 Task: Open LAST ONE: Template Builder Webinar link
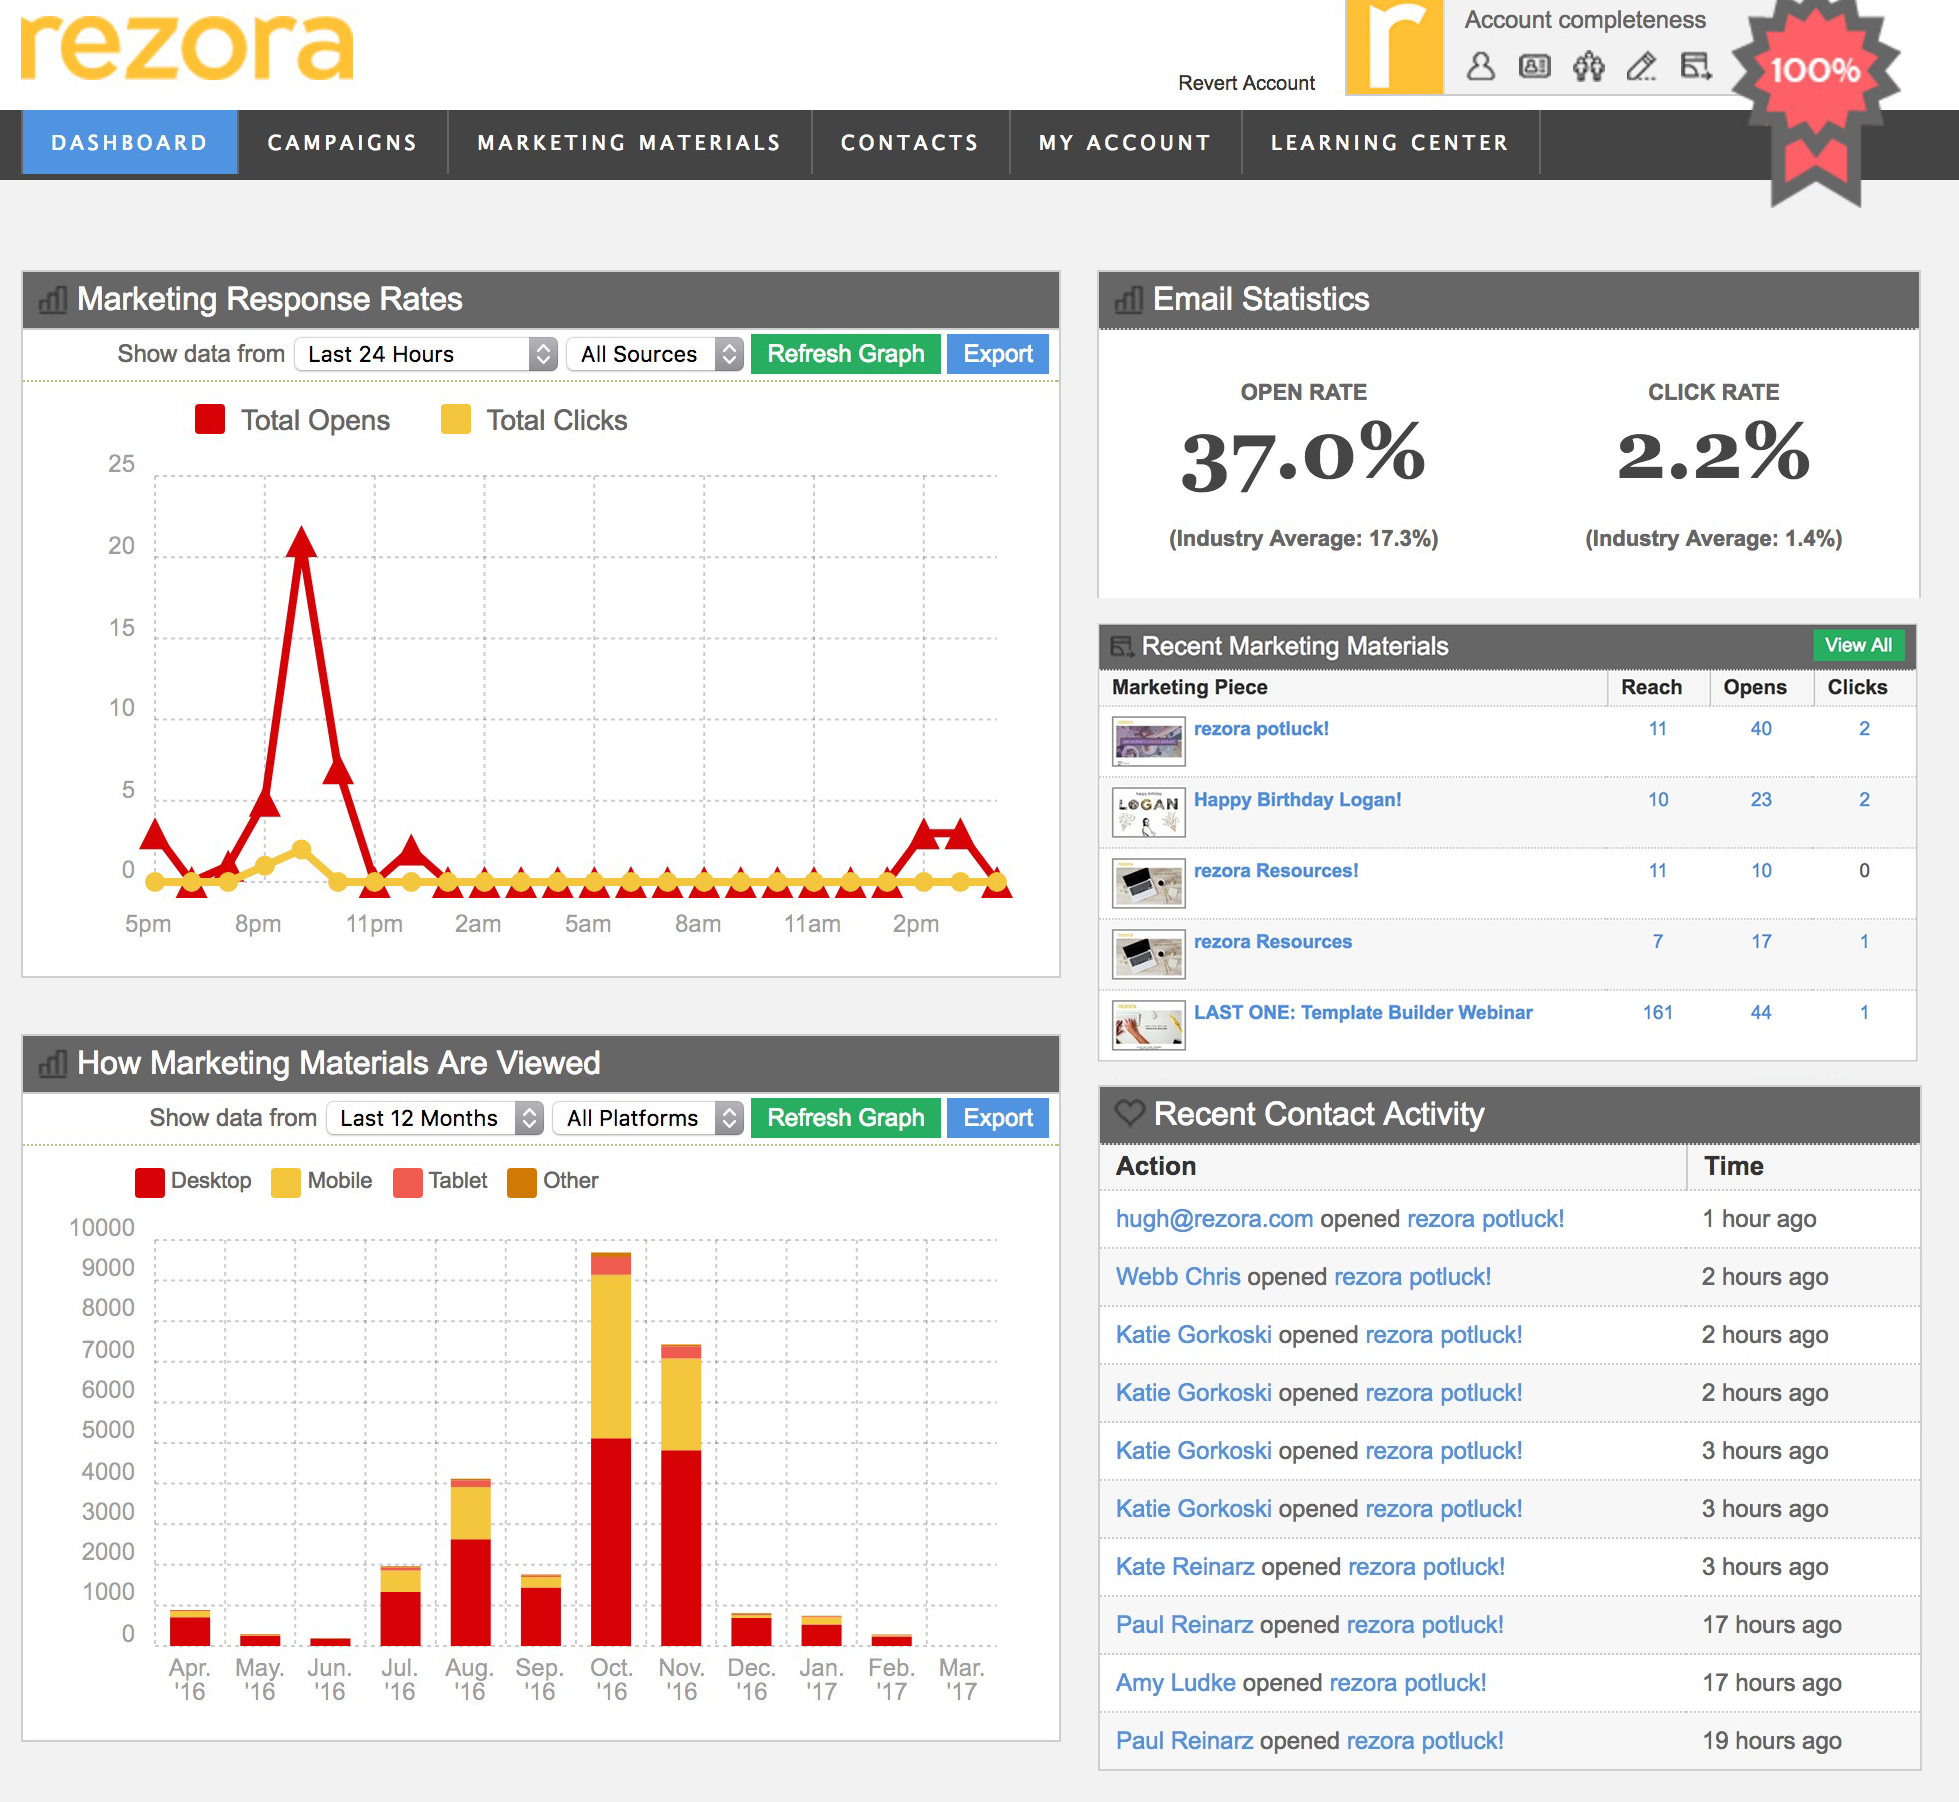click(x=1363, y=1013)
